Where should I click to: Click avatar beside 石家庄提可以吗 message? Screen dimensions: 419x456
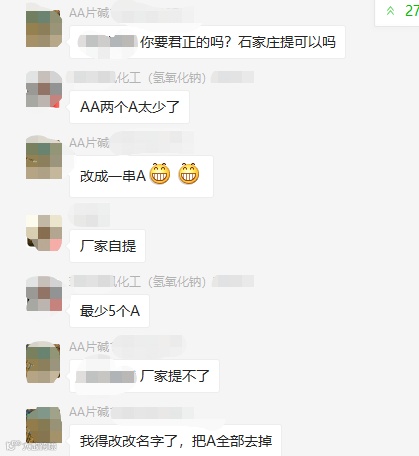(x=44, y=28)
